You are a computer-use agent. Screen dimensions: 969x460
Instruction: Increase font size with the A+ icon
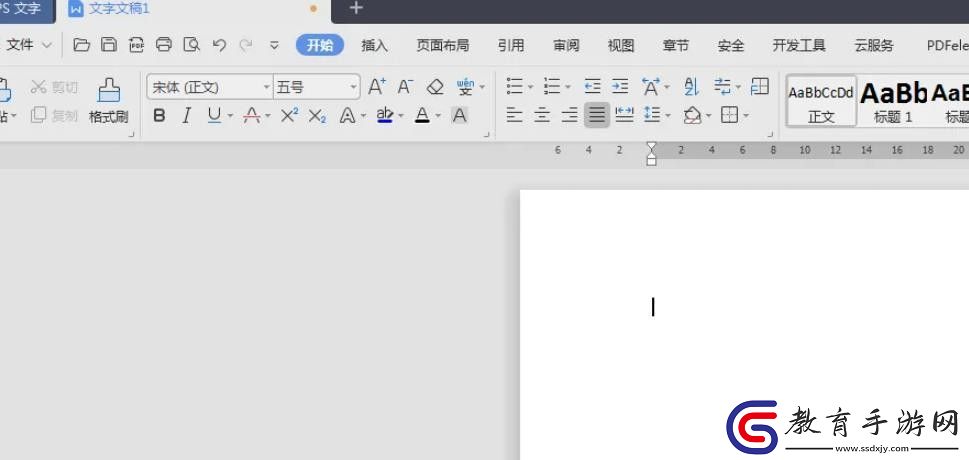click(377, 87)
